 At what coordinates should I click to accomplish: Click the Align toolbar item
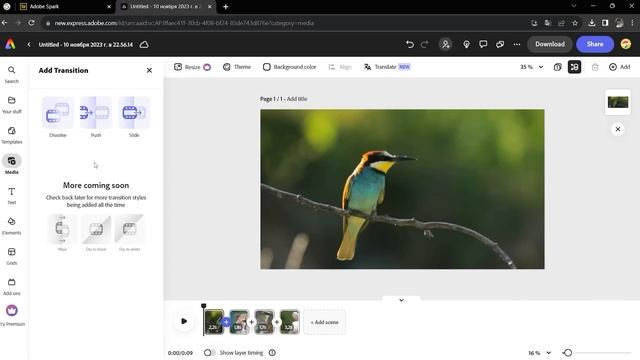tap(340, 67)
